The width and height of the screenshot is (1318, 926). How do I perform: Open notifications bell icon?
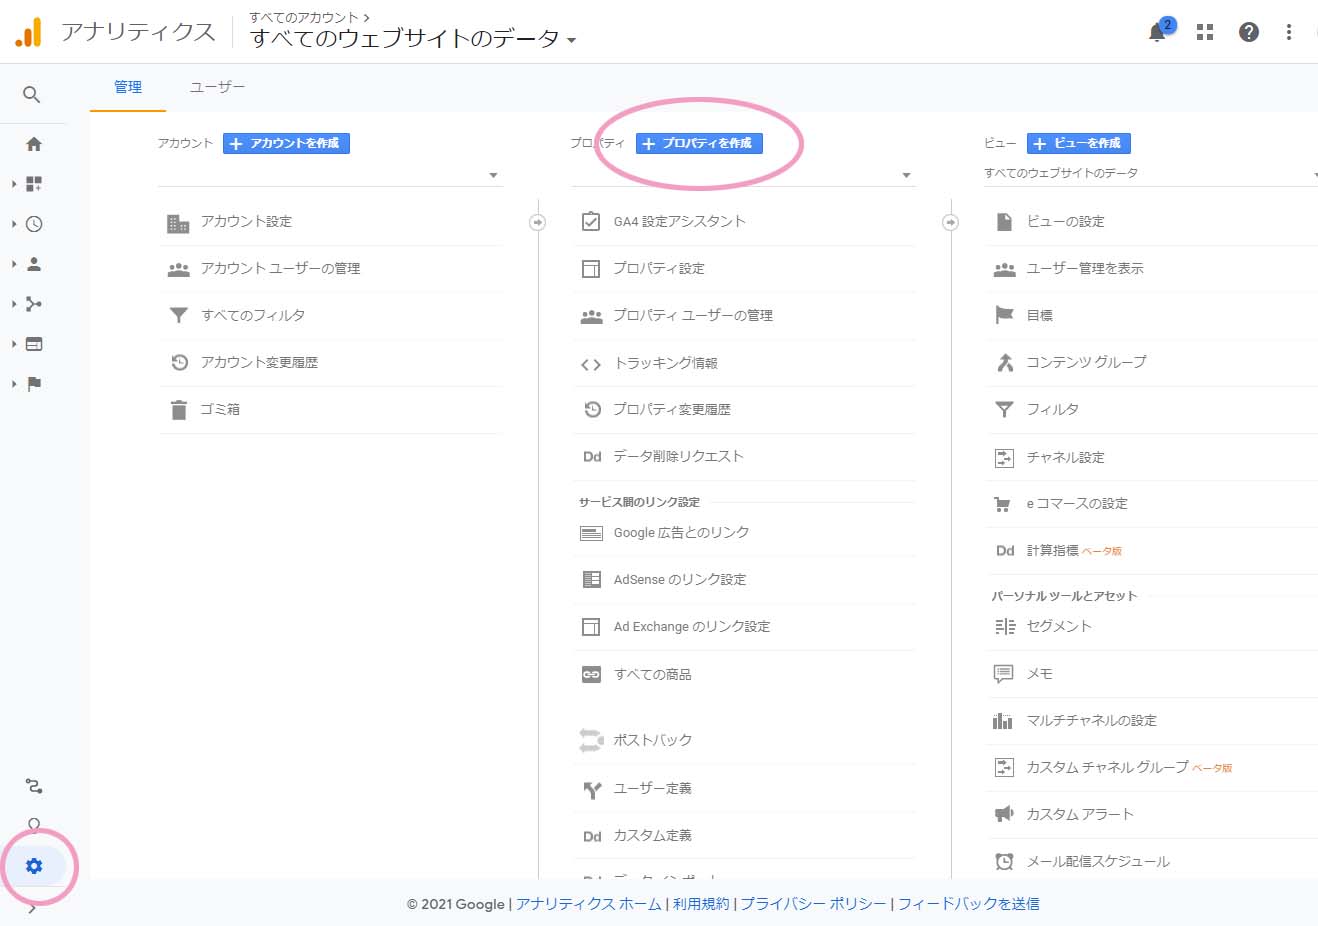1157,33
